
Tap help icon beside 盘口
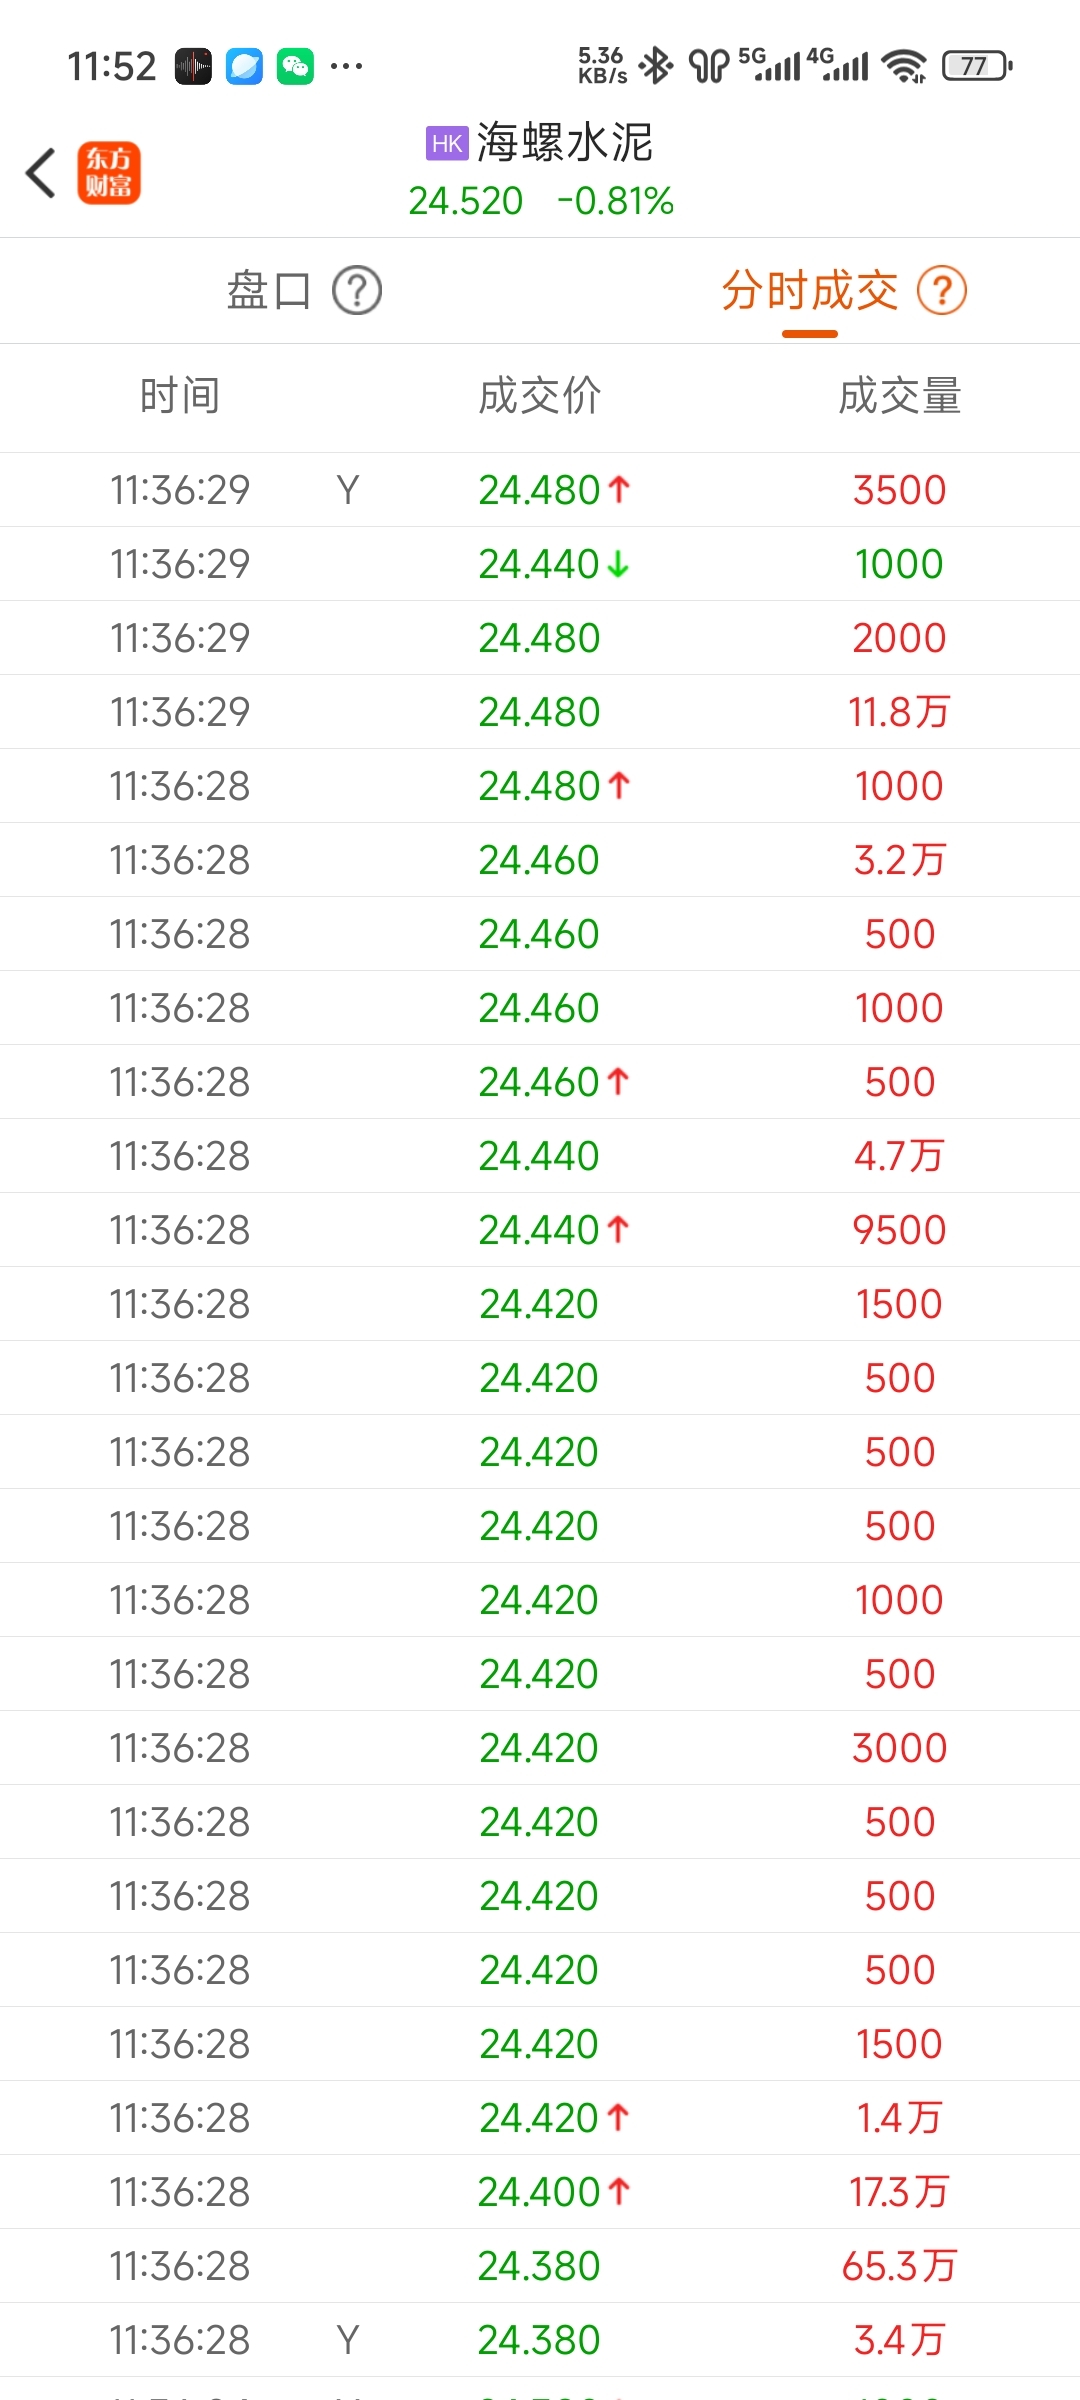(x=357, y=291)
